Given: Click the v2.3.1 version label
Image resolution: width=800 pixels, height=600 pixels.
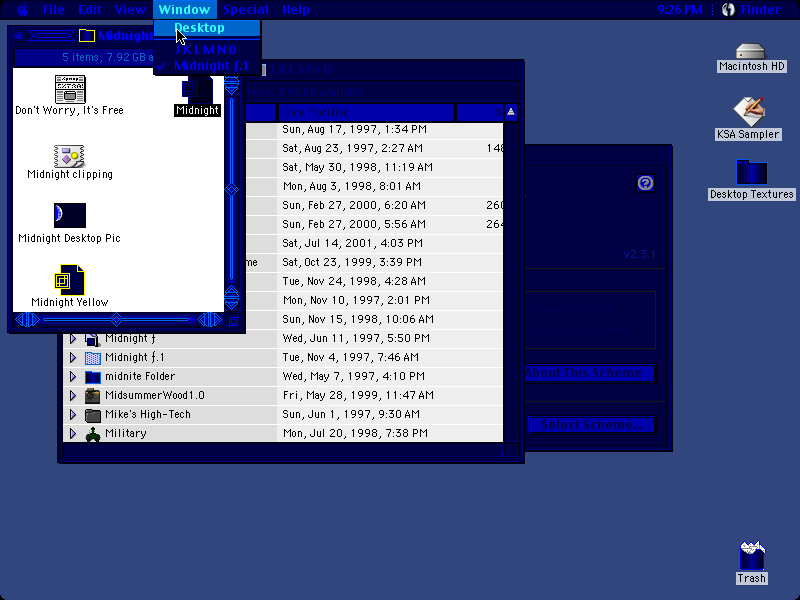Looking at the screenshot, I should click(x=639, y=254).
